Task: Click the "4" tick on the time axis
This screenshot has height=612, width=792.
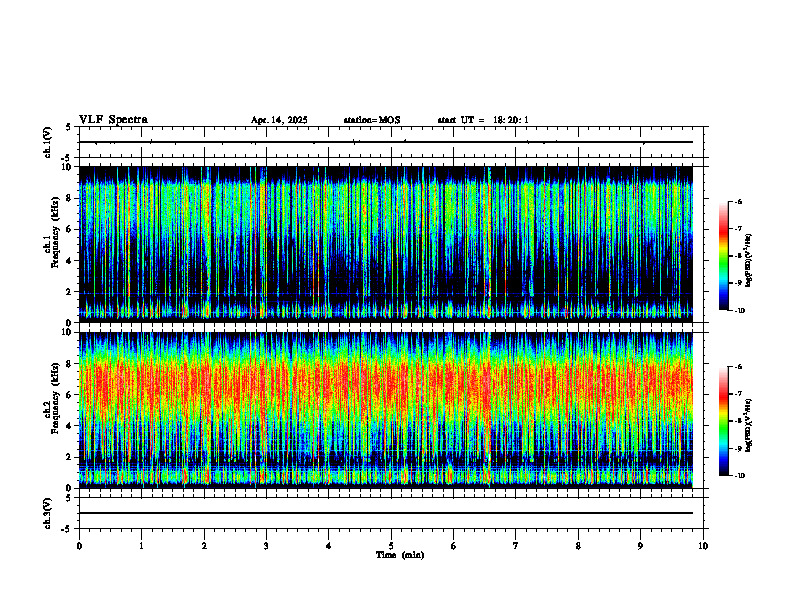Action: (329, 546)
